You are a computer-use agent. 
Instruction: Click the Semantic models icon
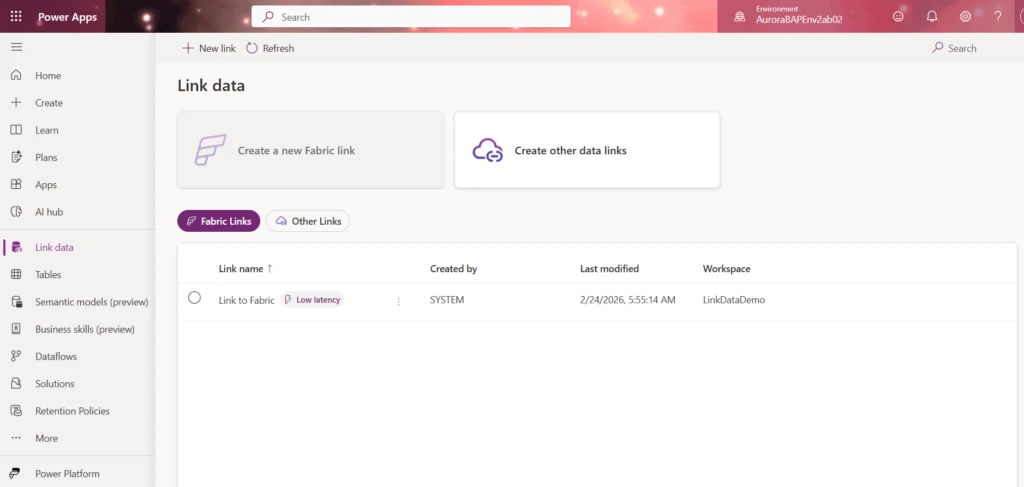pos(16,302)
